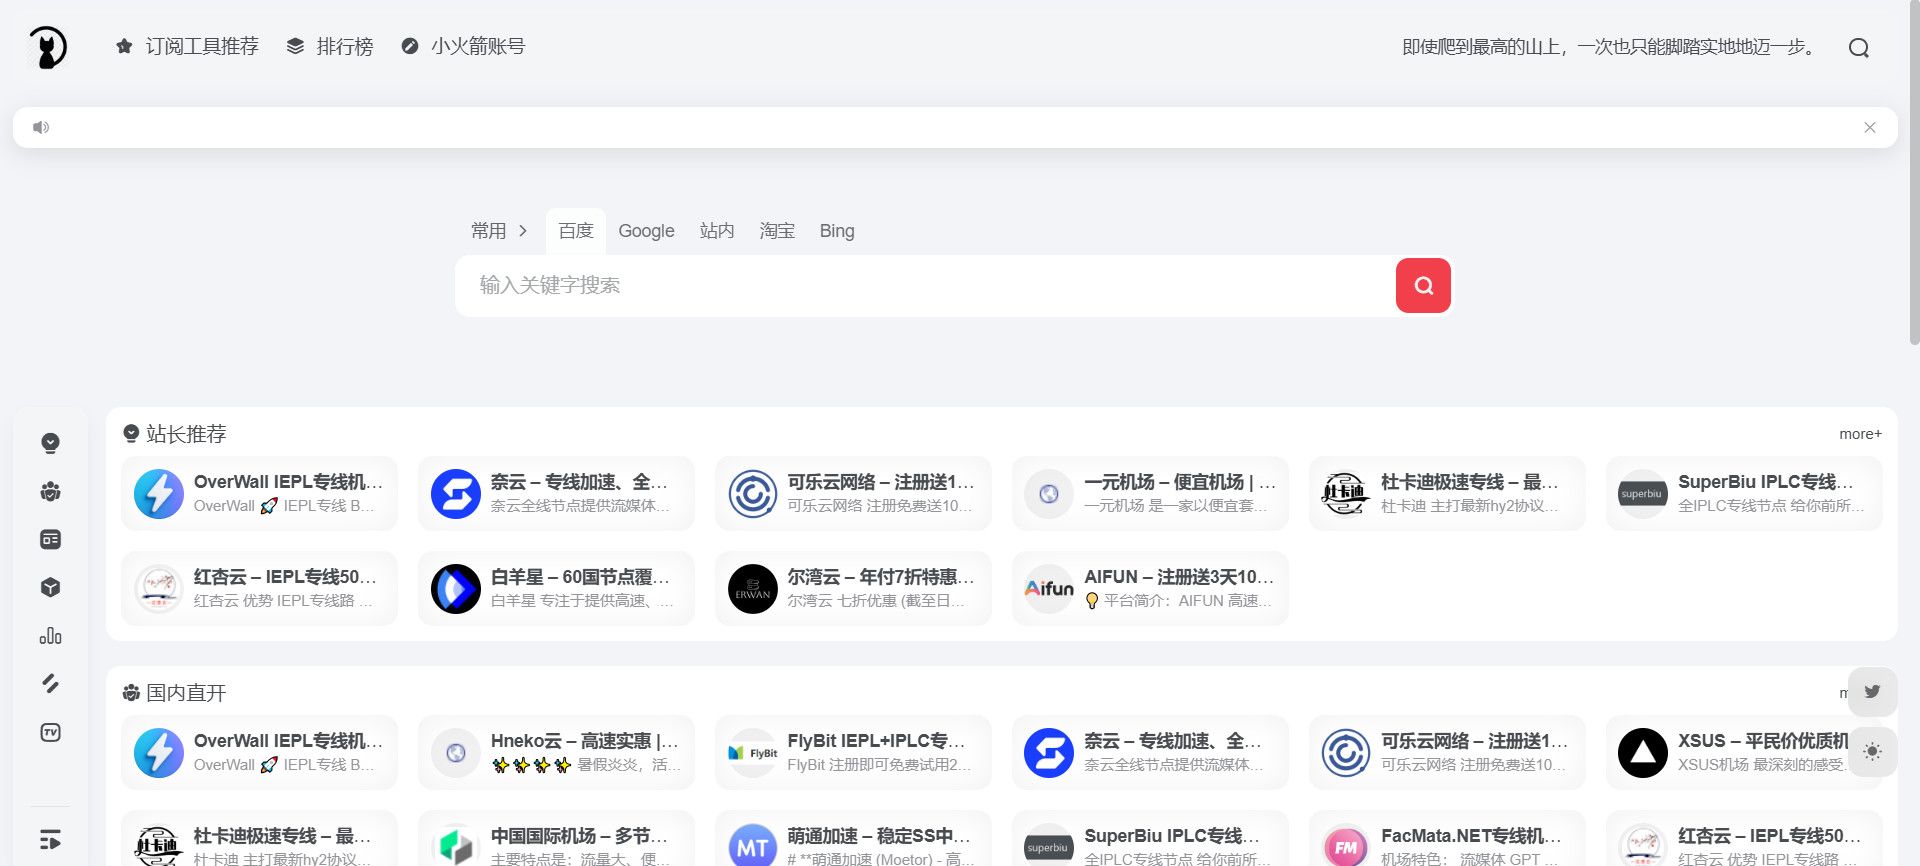The image size is (1920, 866).
Task: Open 订阅工具推荐 navigation item
Action: [187, 47]
